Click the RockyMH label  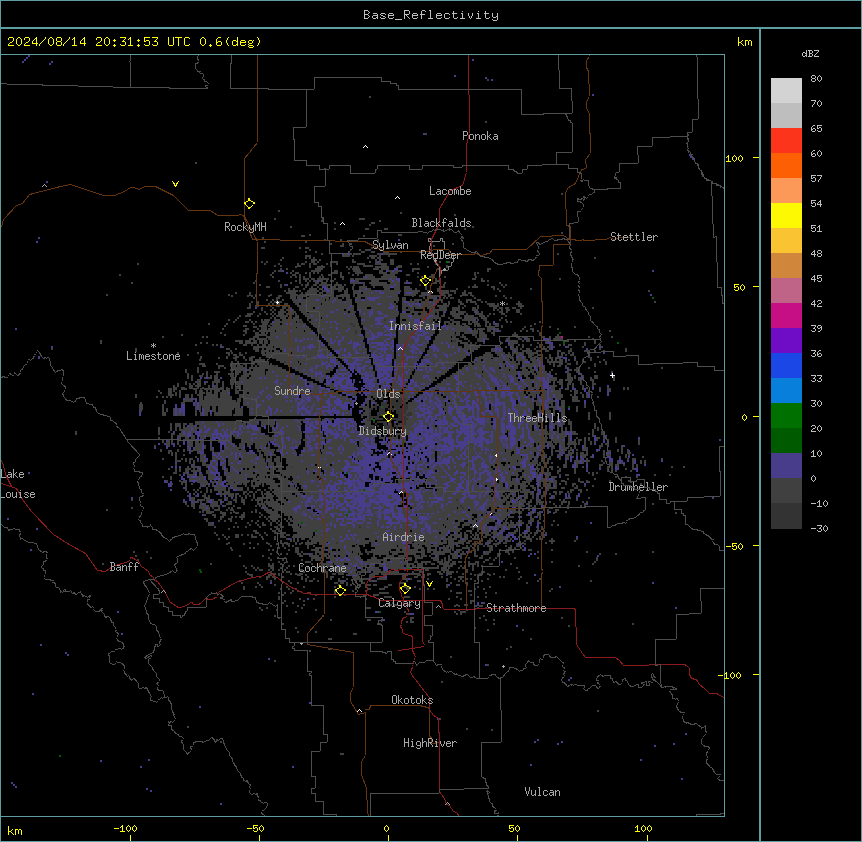(x=245, y=227)
